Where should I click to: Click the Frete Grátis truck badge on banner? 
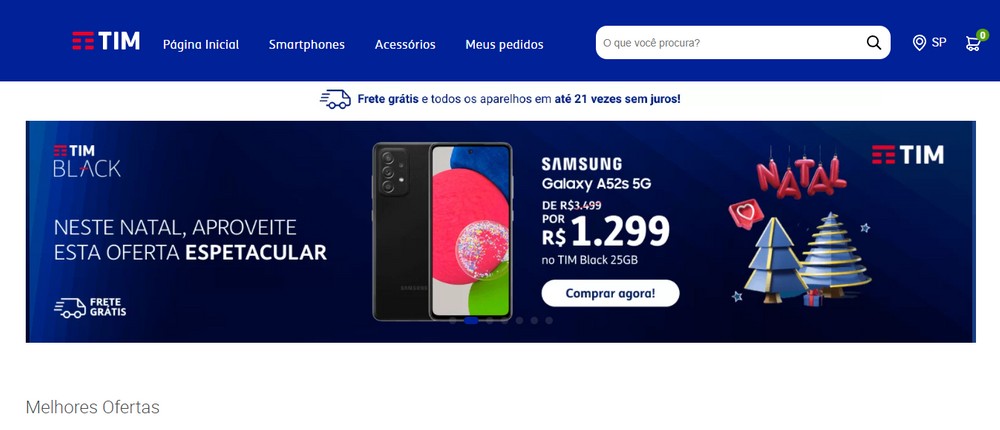tap(90, 308)
